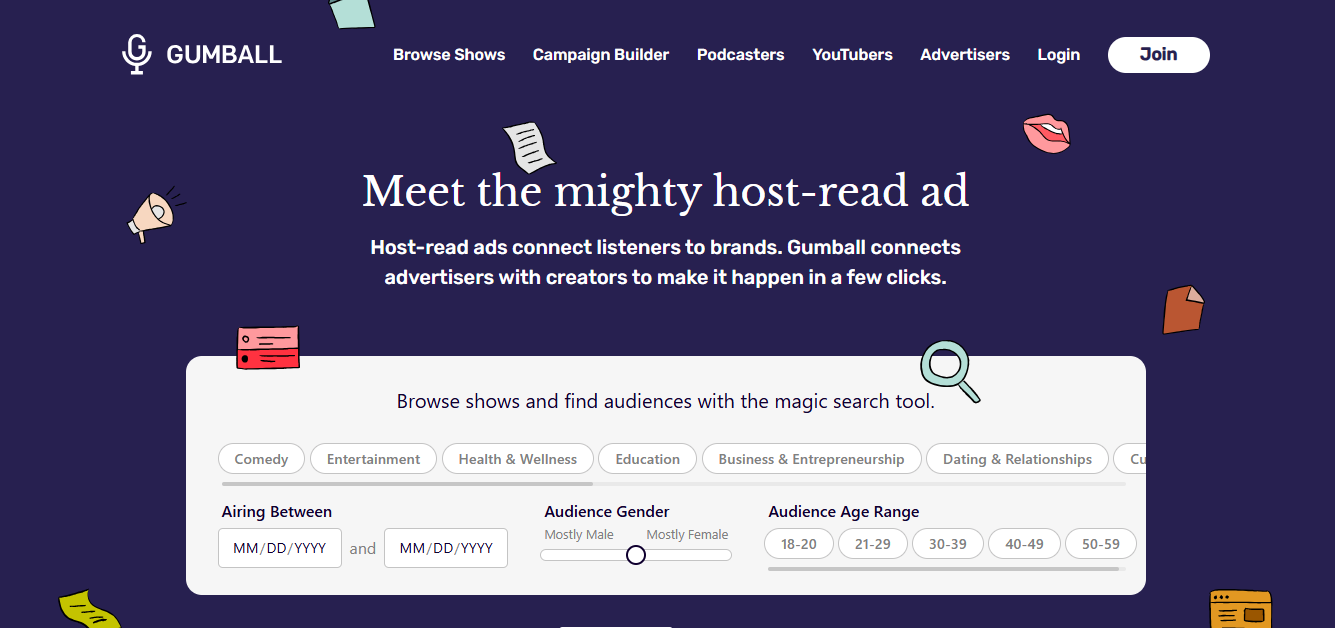Screen dimensions: 1335x628
Task: Enable the 40-49 age filter
Action: point(1024,544)
